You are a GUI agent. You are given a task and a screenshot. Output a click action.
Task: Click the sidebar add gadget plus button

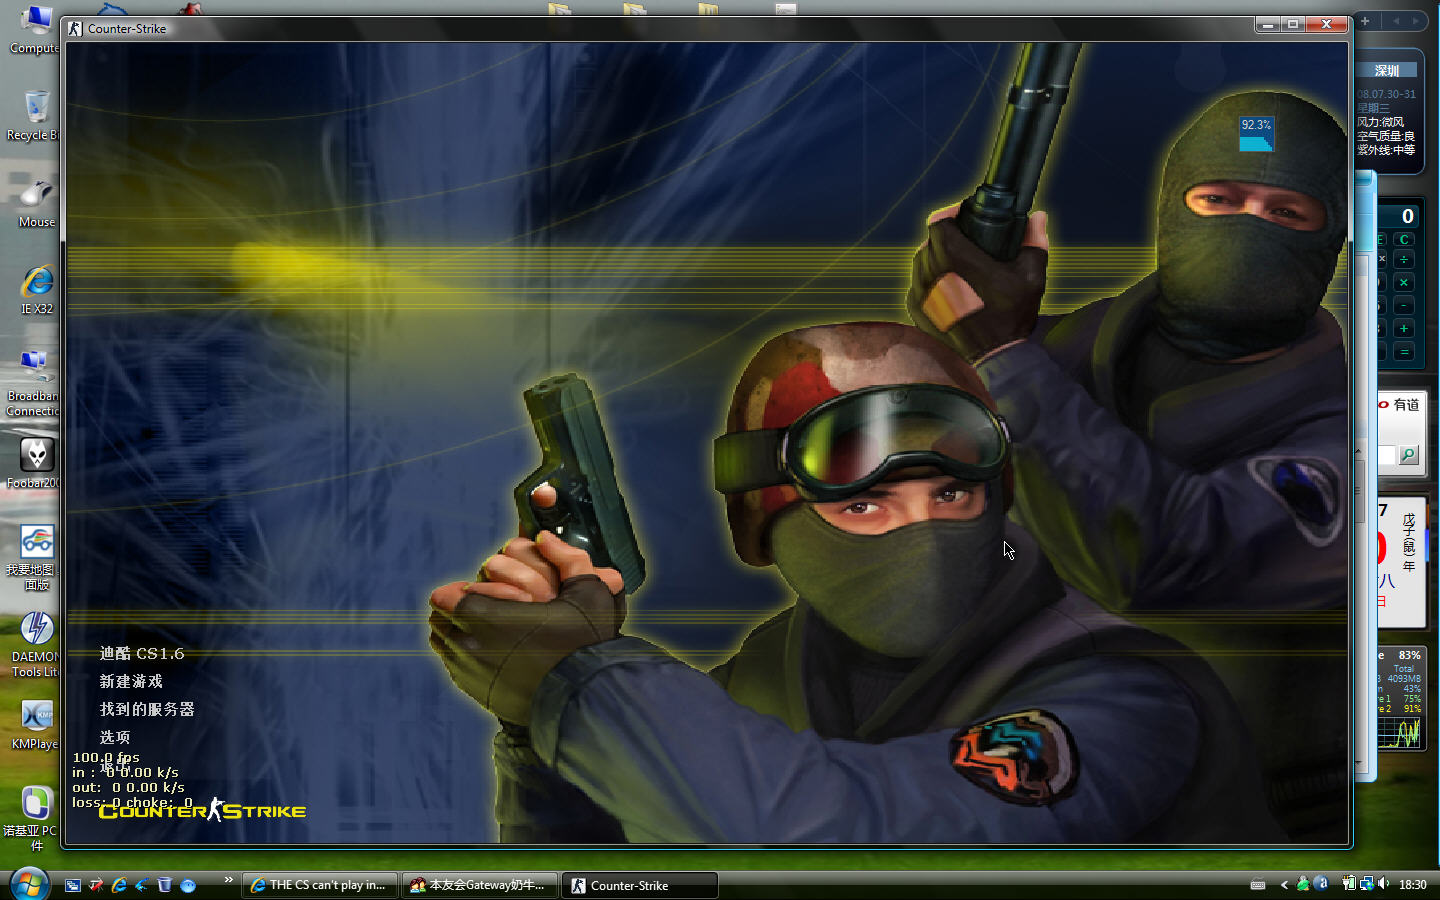click(1365, 21)
